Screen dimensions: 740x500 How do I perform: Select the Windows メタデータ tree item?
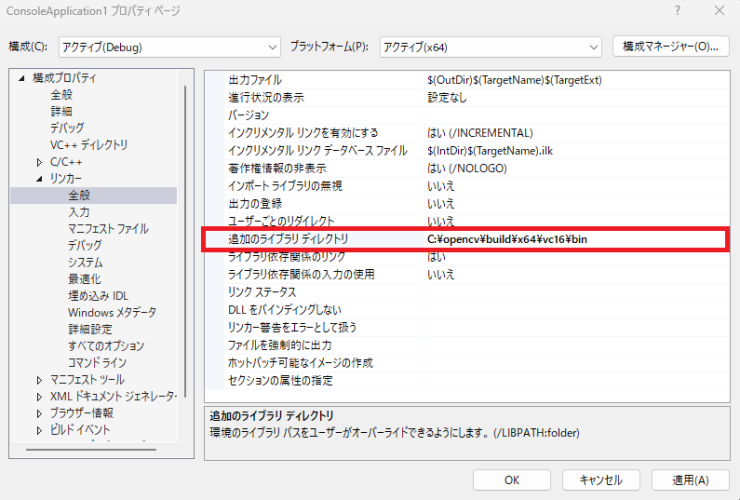pos(112,313)
